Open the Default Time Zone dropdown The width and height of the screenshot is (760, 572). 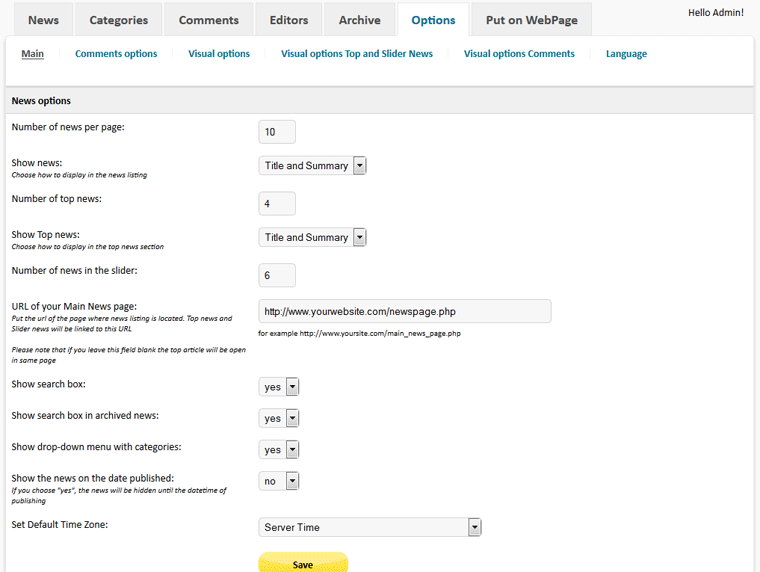tap(370, 527)
